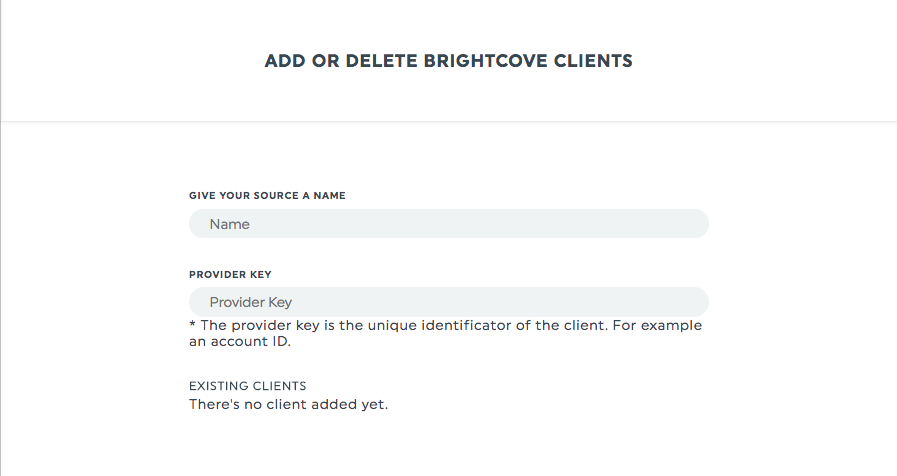Click the provider key helper text paragraph

[x=446, y=334]
